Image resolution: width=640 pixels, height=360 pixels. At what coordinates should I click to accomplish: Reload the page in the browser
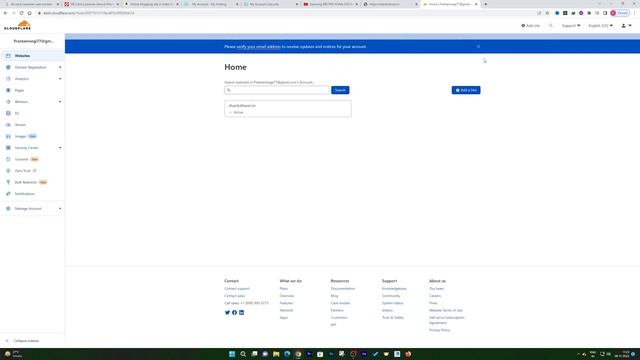tap(21, 13)
